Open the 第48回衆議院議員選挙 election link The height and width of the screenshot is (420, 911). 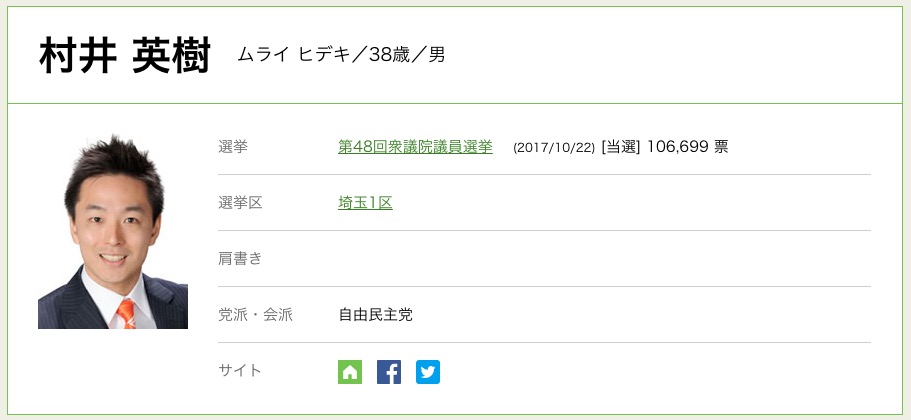pyautogui.click(x=415, y=147)
